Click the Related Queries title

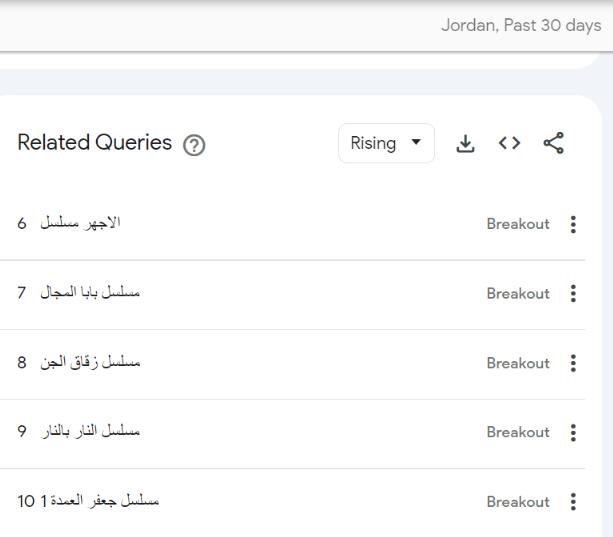(95, 143)
